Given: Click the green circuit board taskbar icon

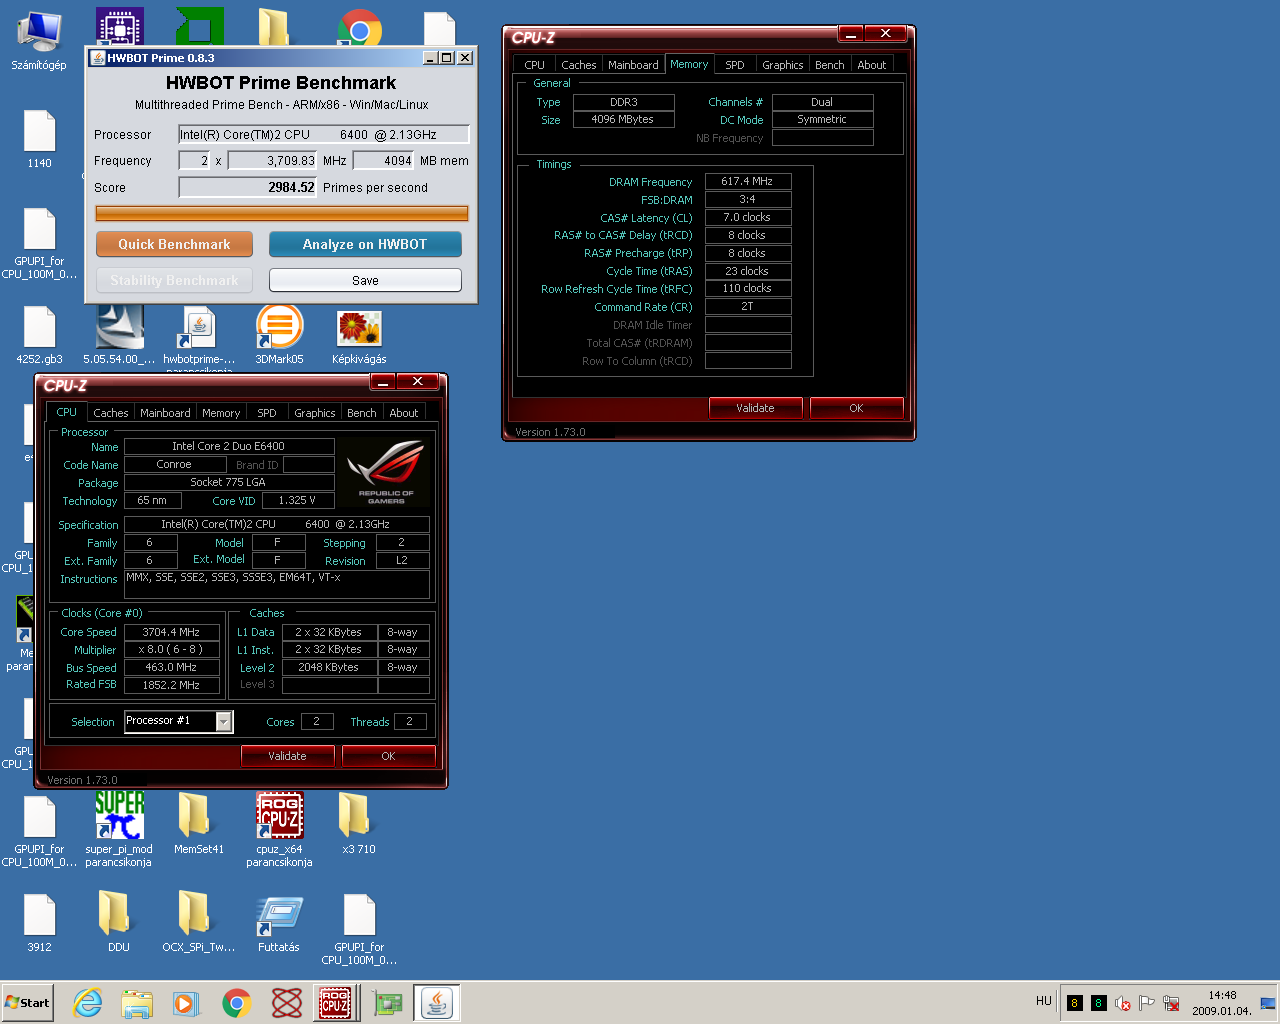Looking at the screenshot, I should coord(387,1003).
